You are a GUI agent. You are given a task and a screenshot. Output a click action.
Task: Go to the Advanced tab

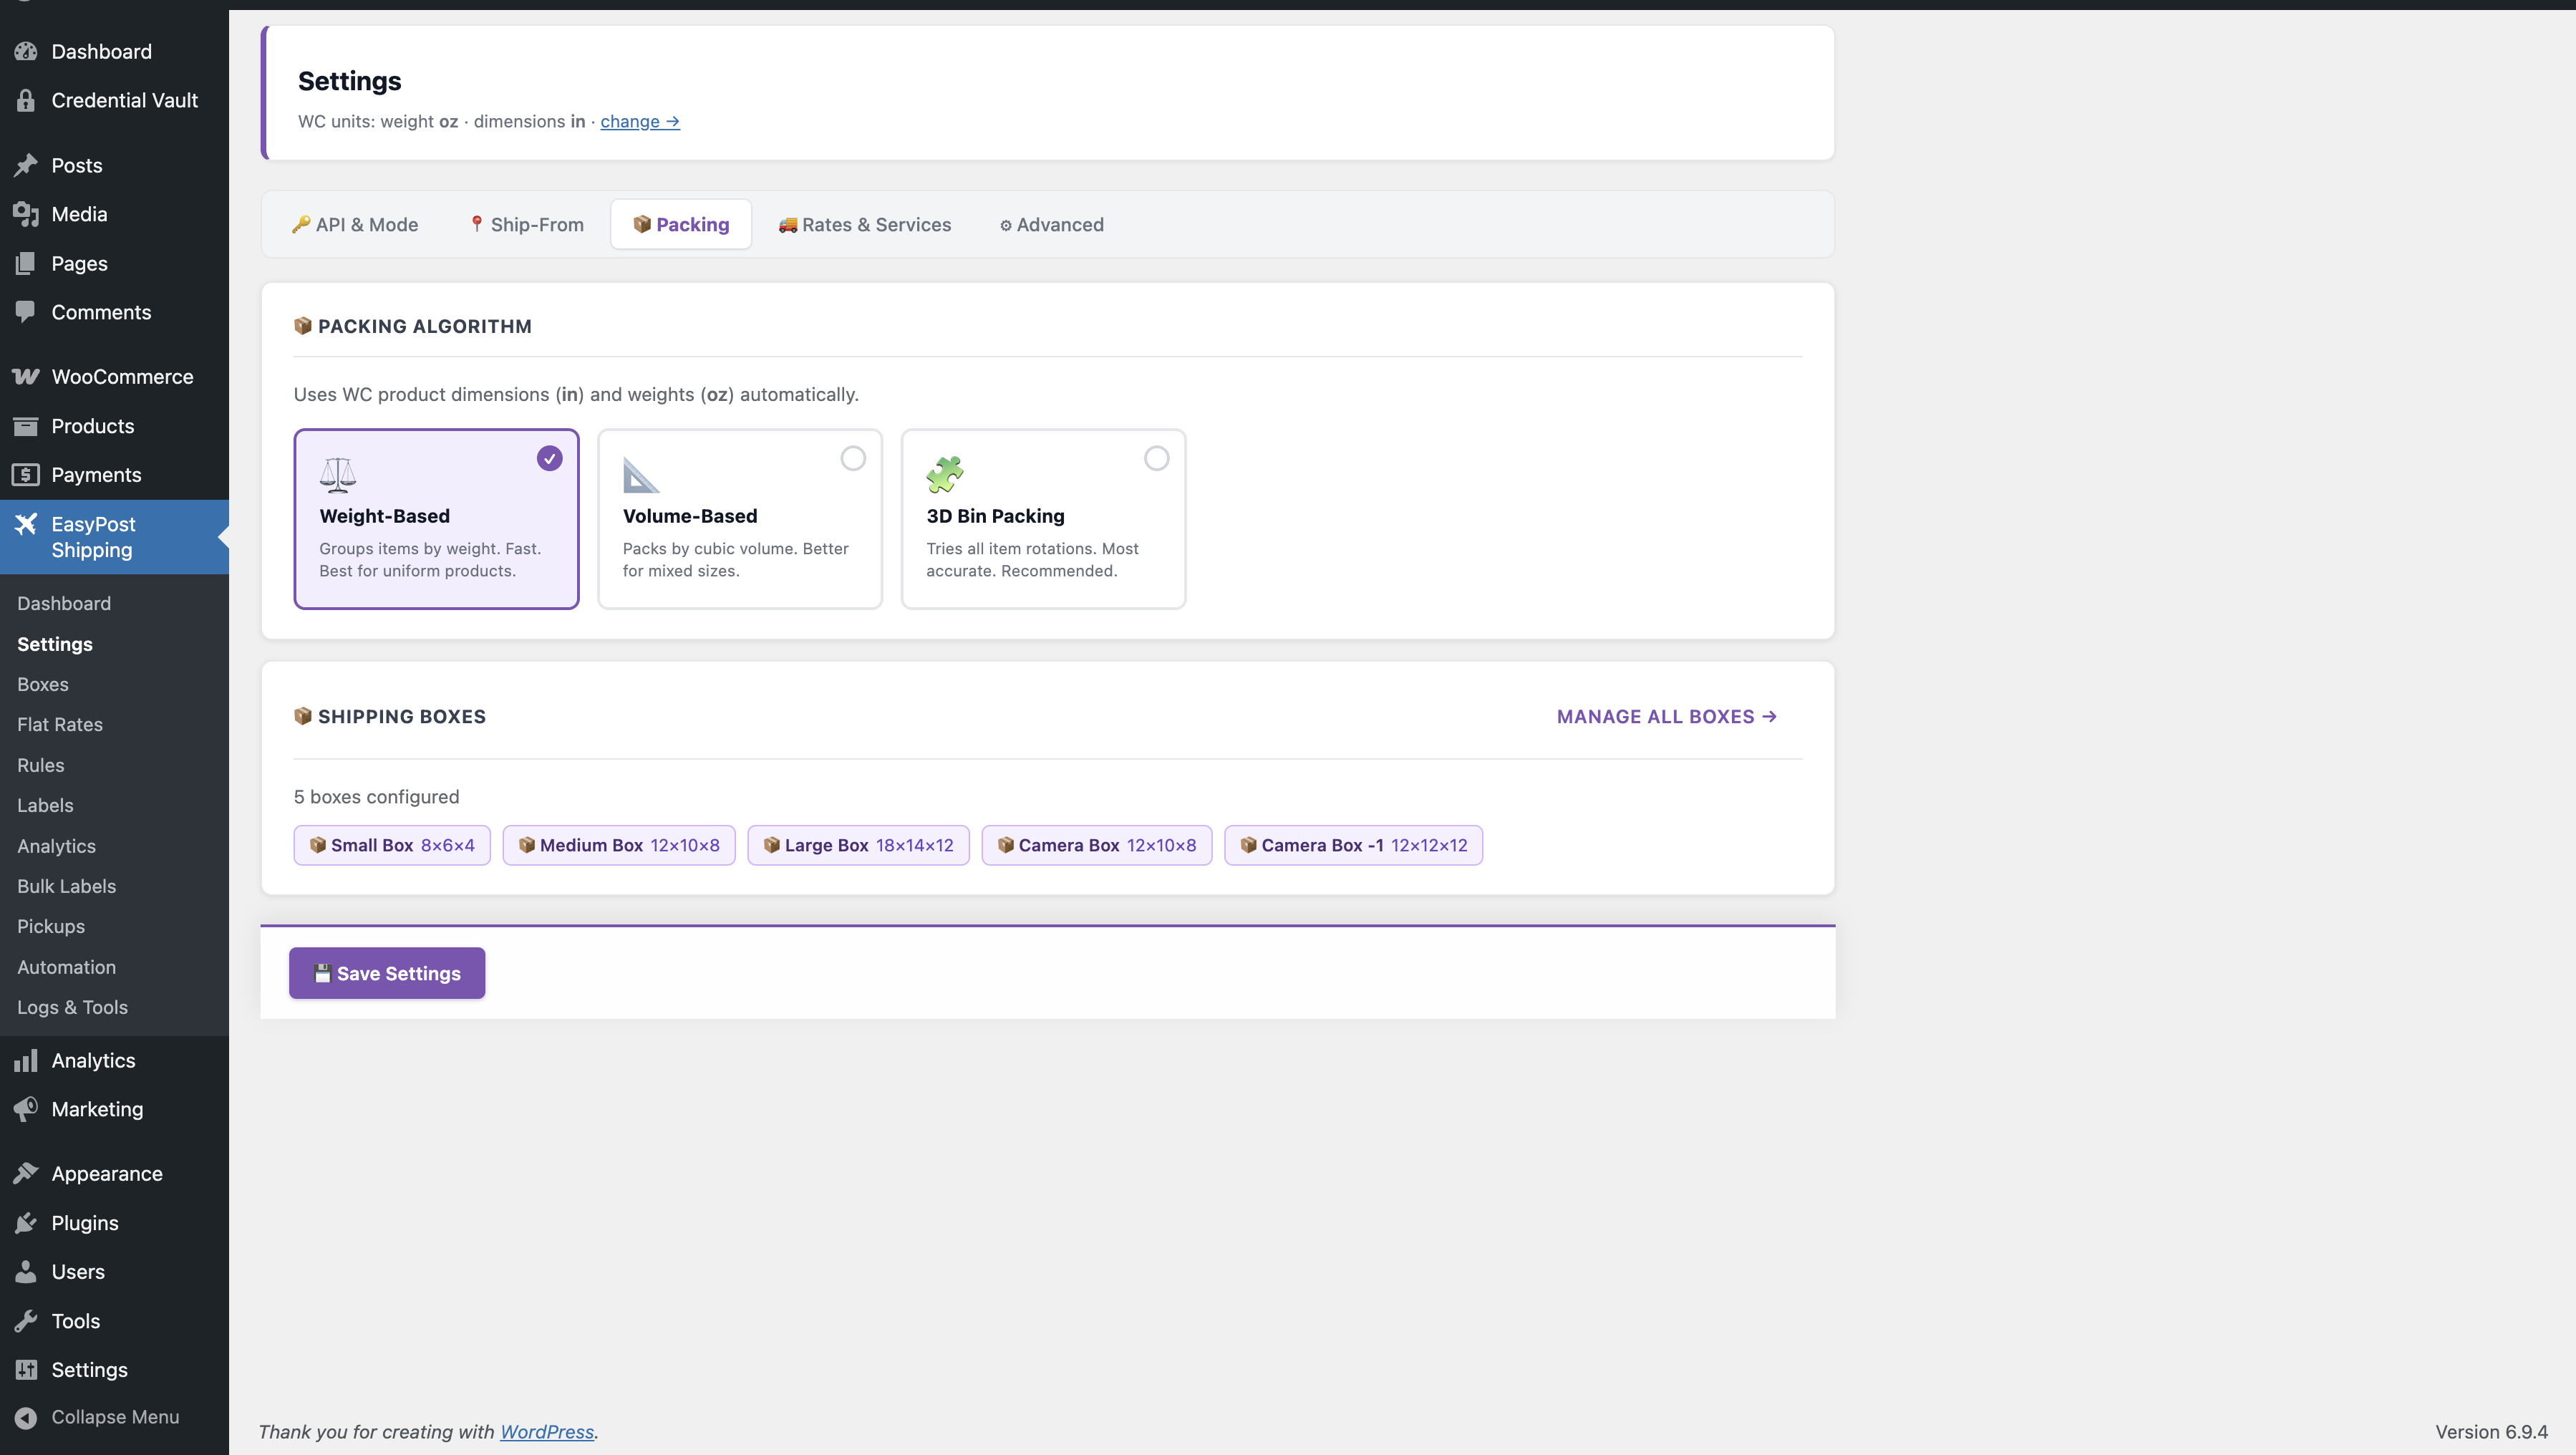coord(1052,224)
